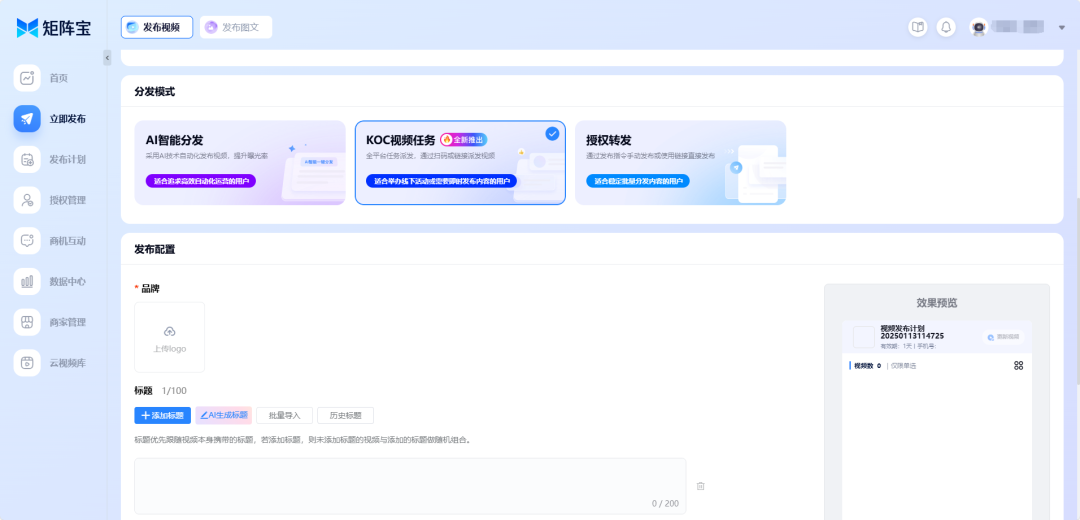
Task: Select the 立即发布 paper-plane icon
Action: (27, 118)
